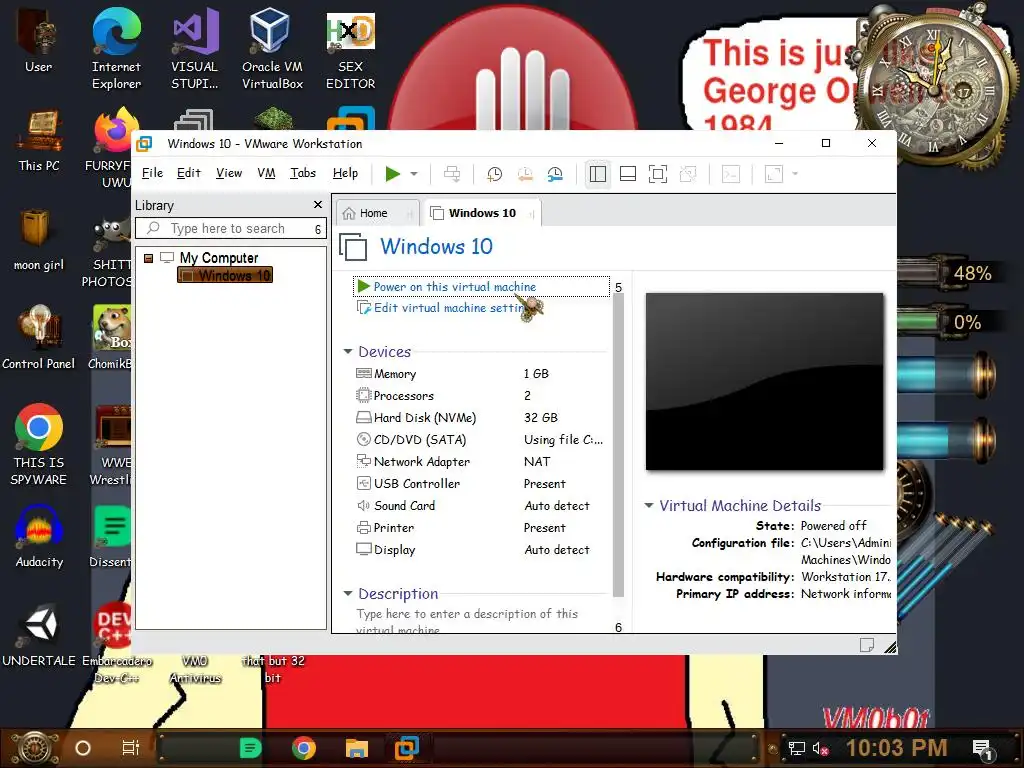Select My Computer in the library
This screenshot has width=1024, height=768.
click(219, 258)
